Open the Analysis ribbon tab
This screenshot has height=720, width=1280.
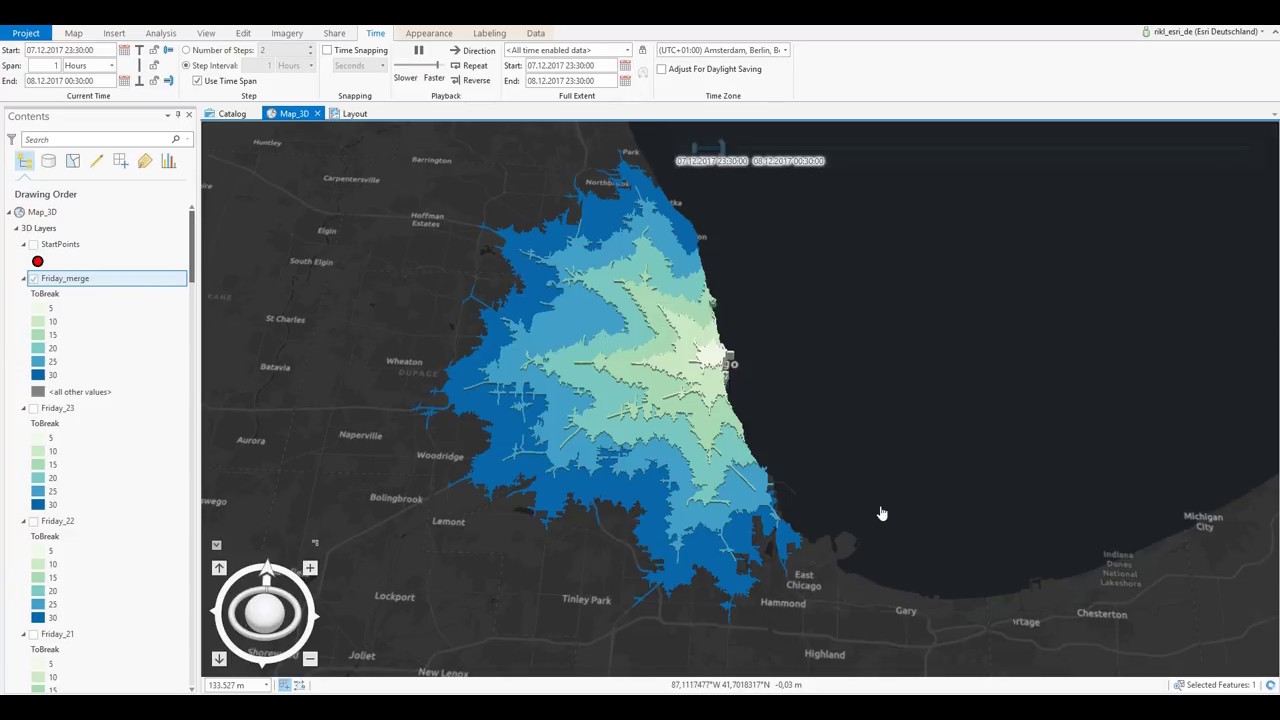pos(161,32)
